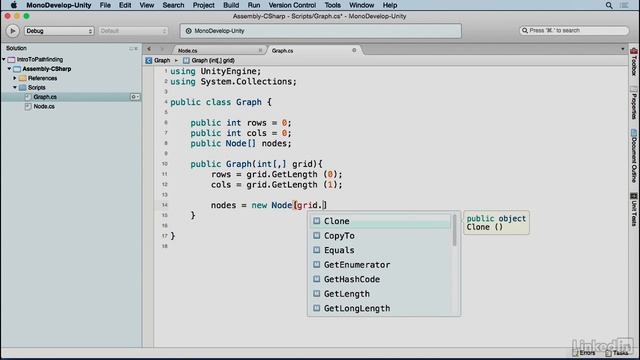Click the Solution pad dock/close icons
Image resolution: width=640 pixels, height=360 pixels.
[133, 48]
